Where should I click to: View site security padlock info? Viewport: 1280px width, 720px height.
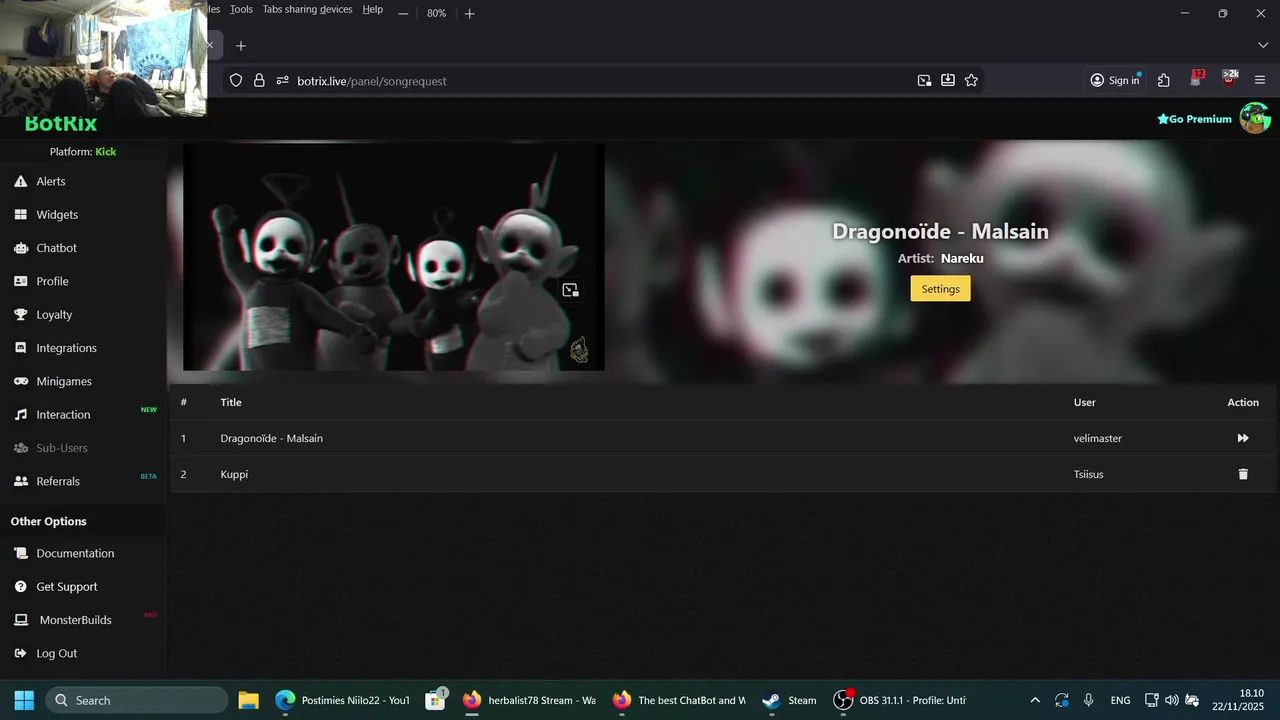[x=259, y=80]
